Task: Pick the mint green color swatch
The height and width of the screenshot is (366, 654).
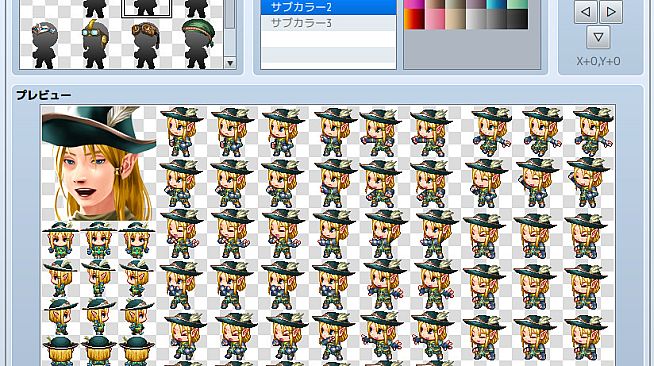Action: click(518, 4)
